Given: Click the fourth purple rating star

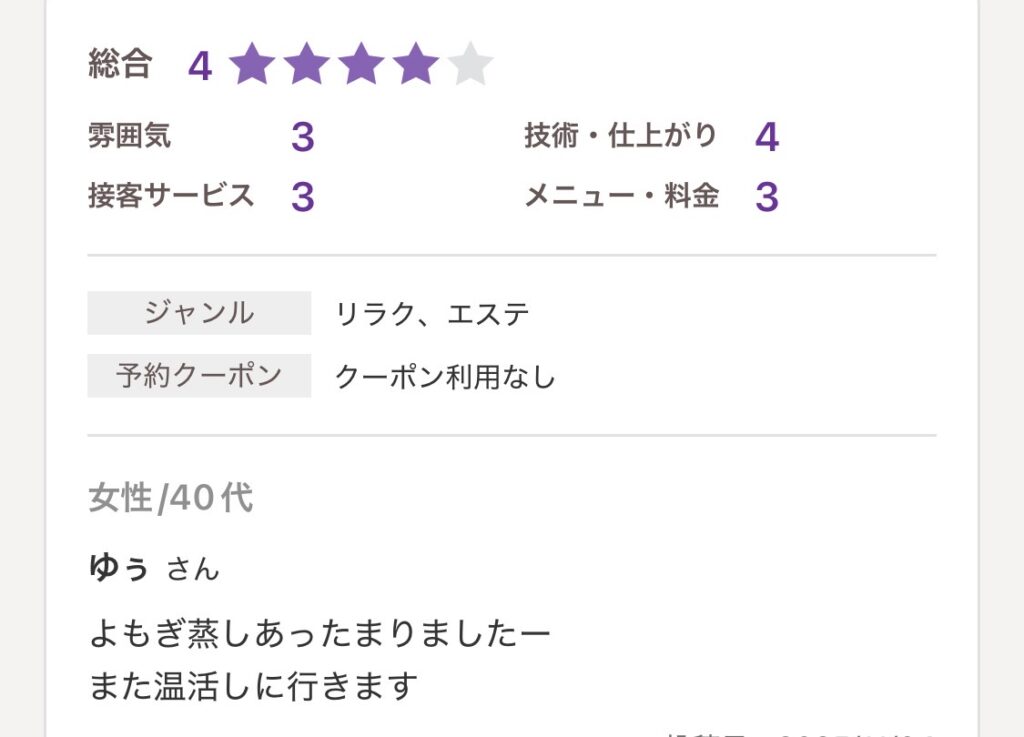Looking at the screenshot, I should tap(416, 66).
